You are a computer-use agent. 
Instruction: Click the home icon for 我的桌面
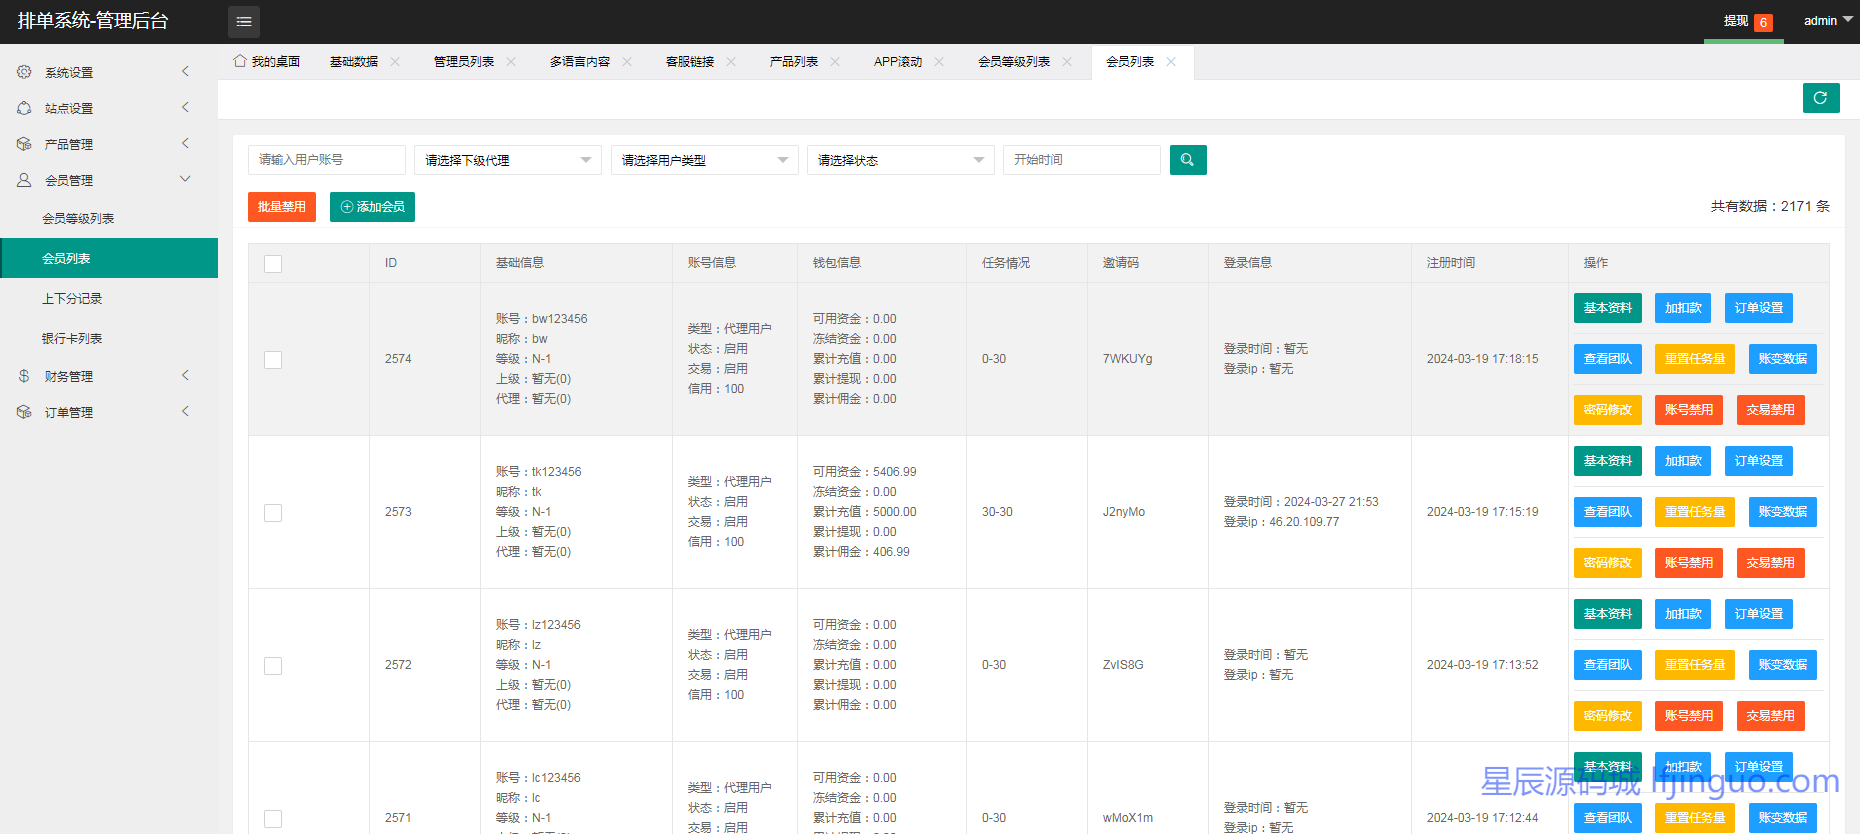tap(240, 61)
